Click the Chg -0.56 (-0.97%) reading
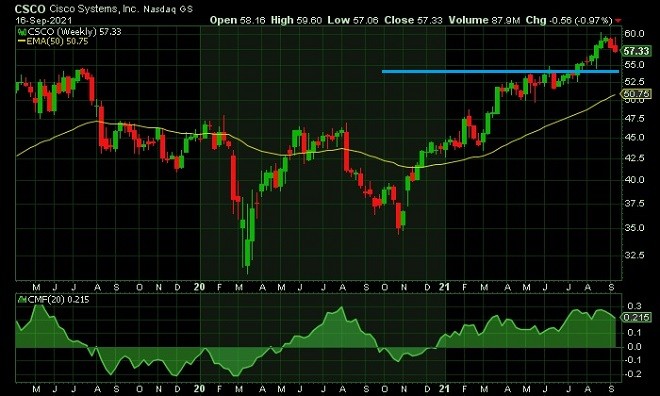 pos(569,20)
